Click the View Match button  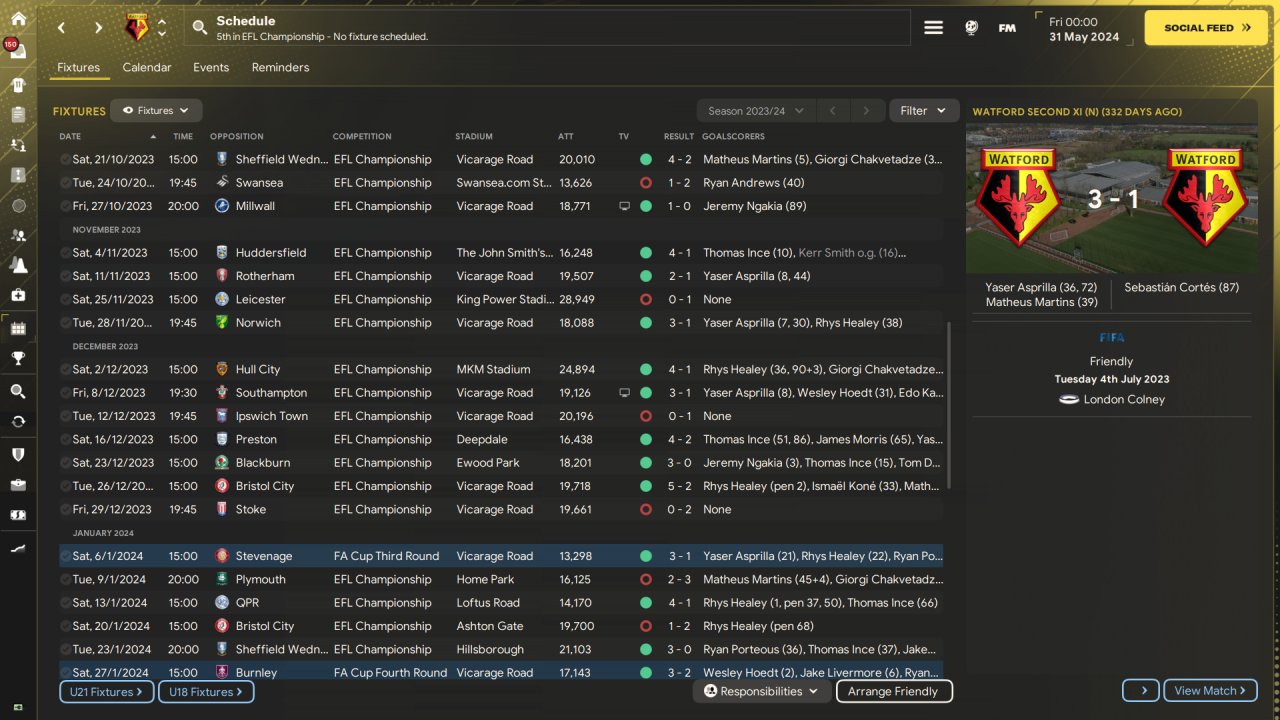1210,690
